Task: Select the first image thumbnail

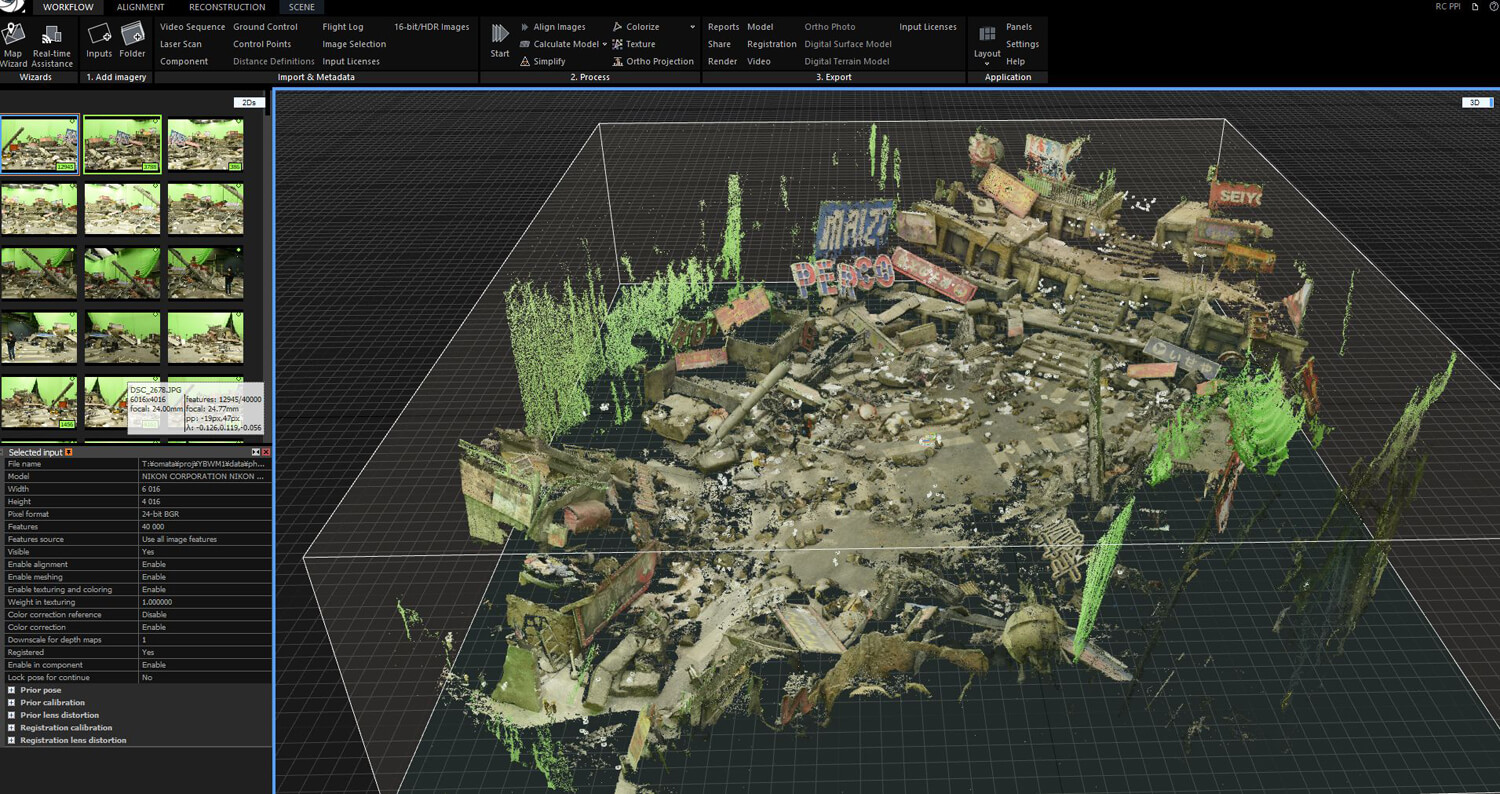Action: (x=39, y=145)
